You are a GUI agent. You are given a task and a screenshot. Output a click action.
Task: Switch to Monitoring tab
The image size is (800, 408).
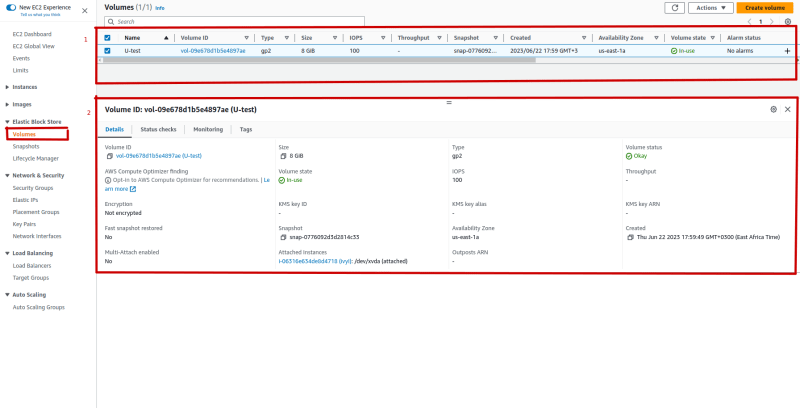pos(208,130)
